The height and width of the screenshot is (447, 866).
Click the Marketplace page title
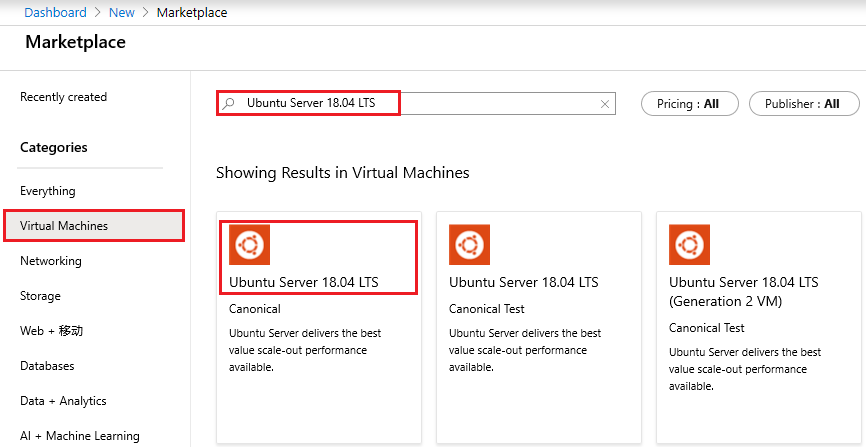pos(76,42)
